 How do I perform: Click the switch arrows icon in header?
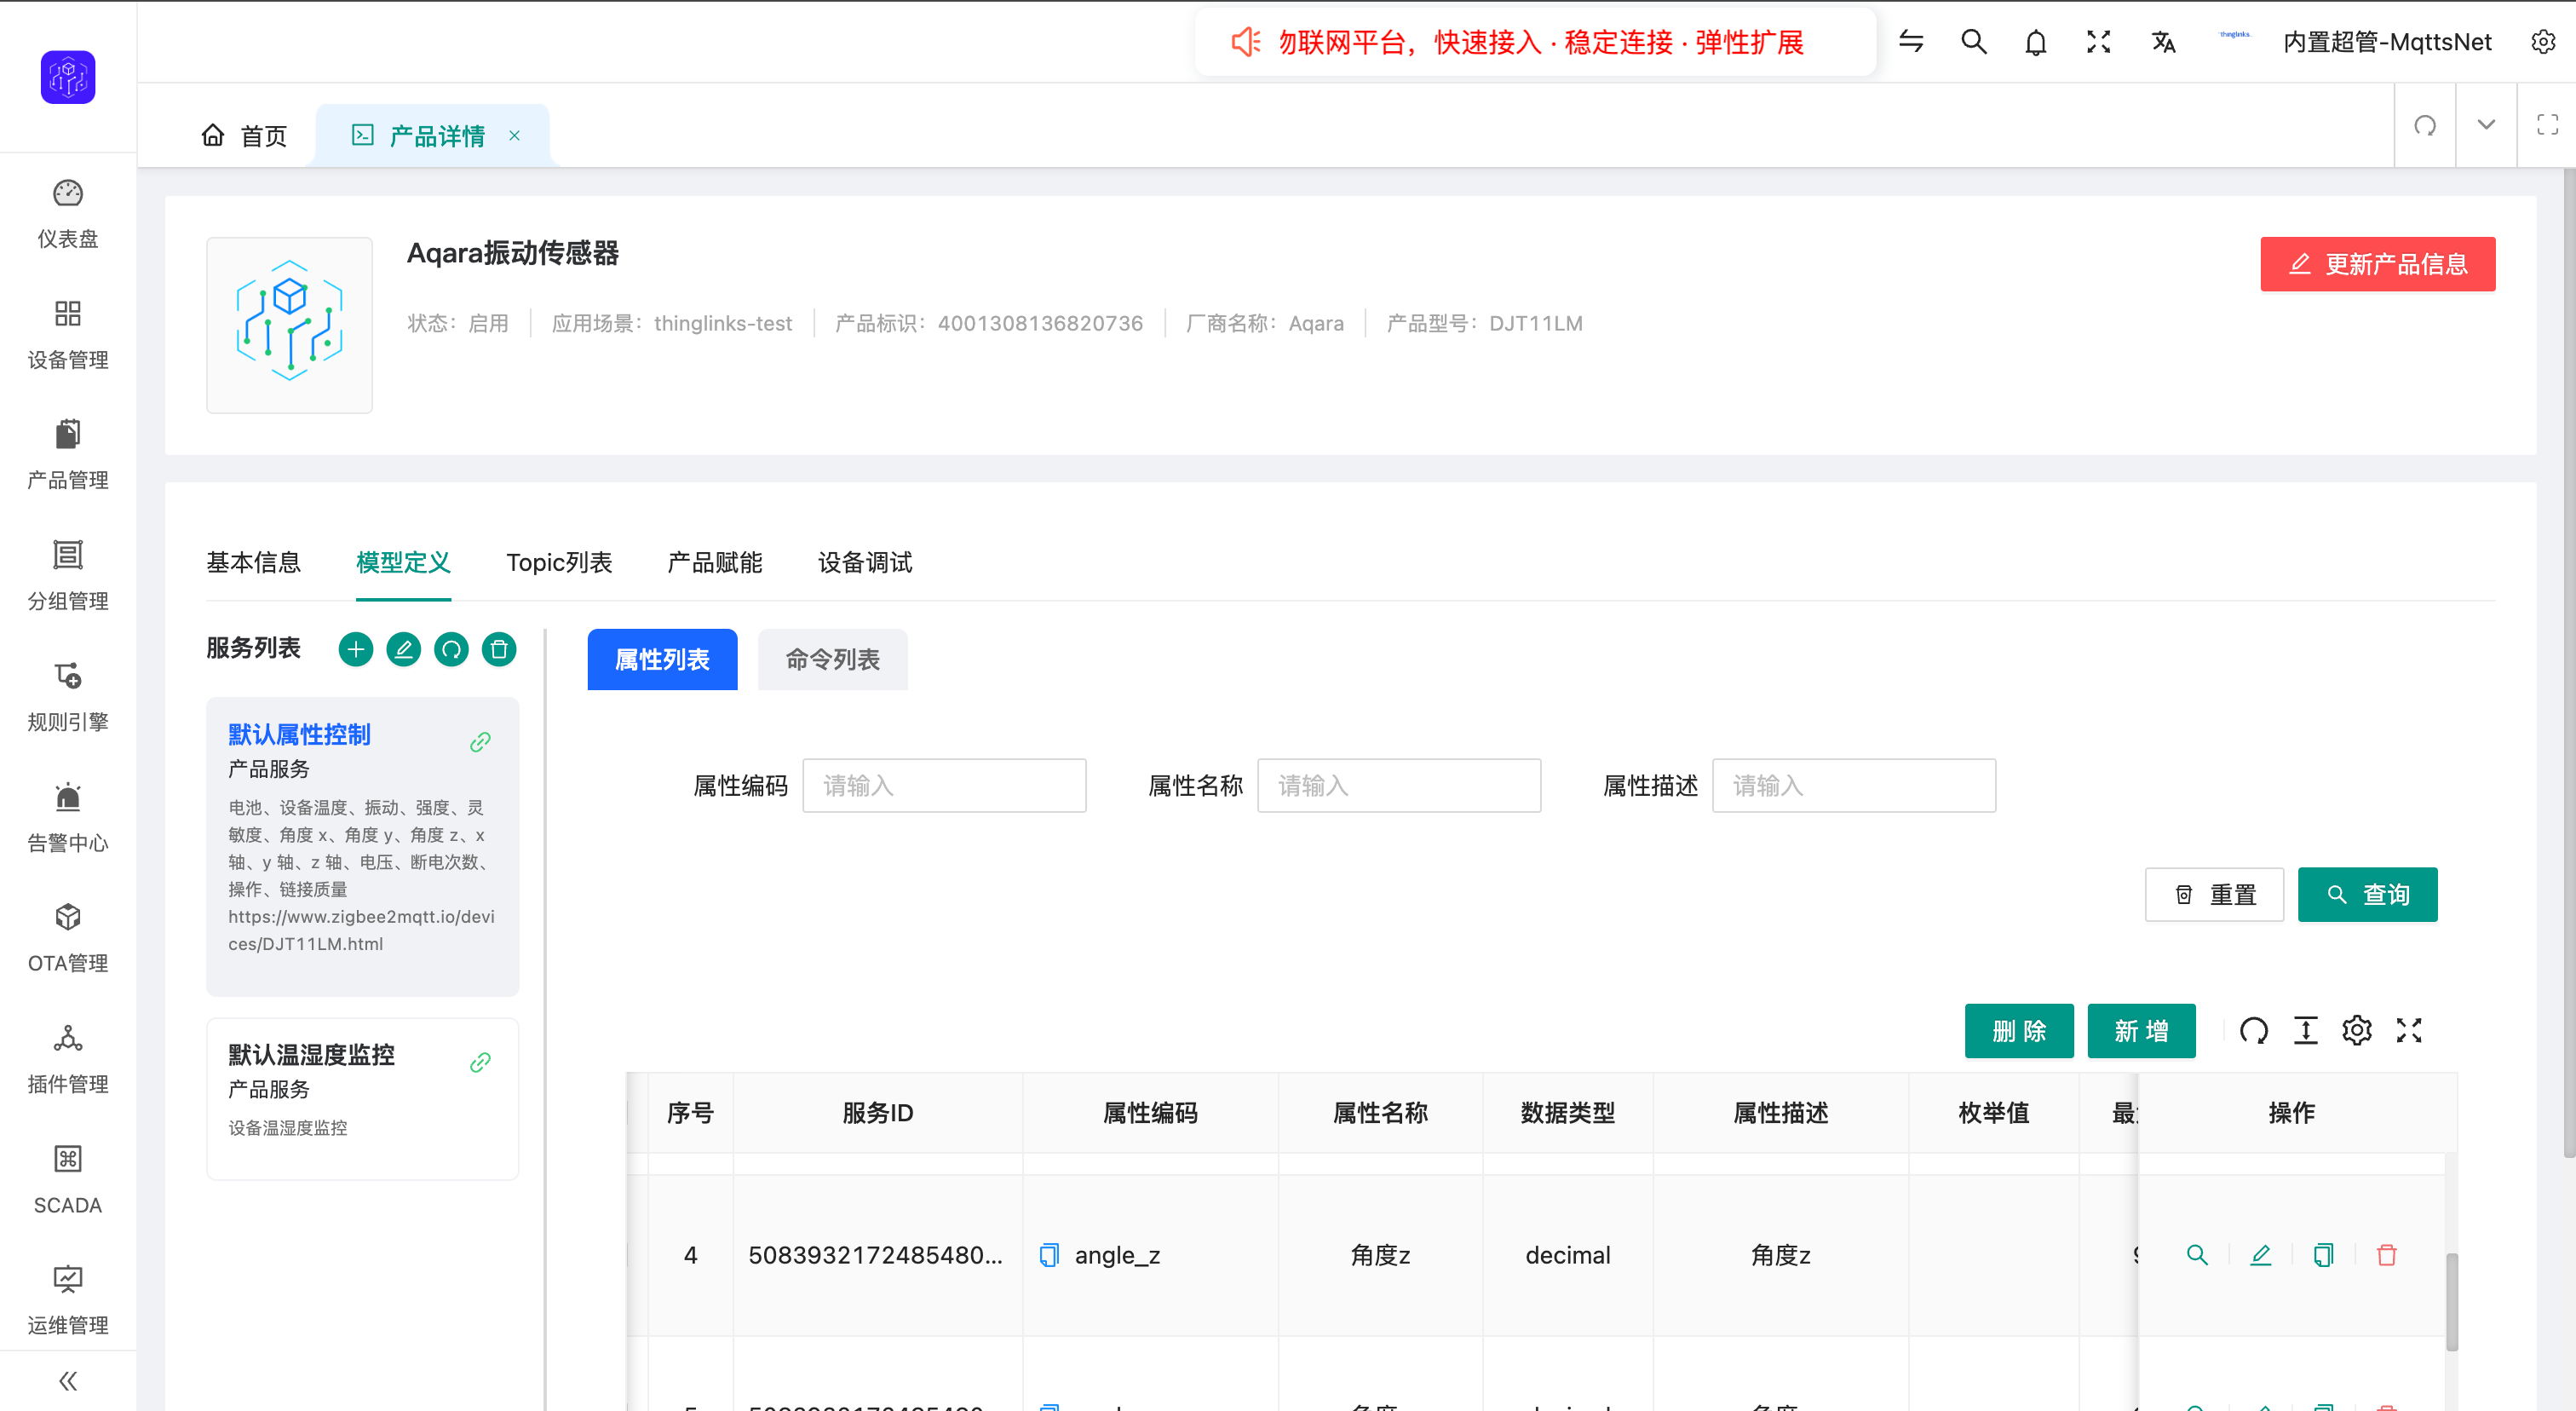pyautogui.click(x=1911, y=42)
